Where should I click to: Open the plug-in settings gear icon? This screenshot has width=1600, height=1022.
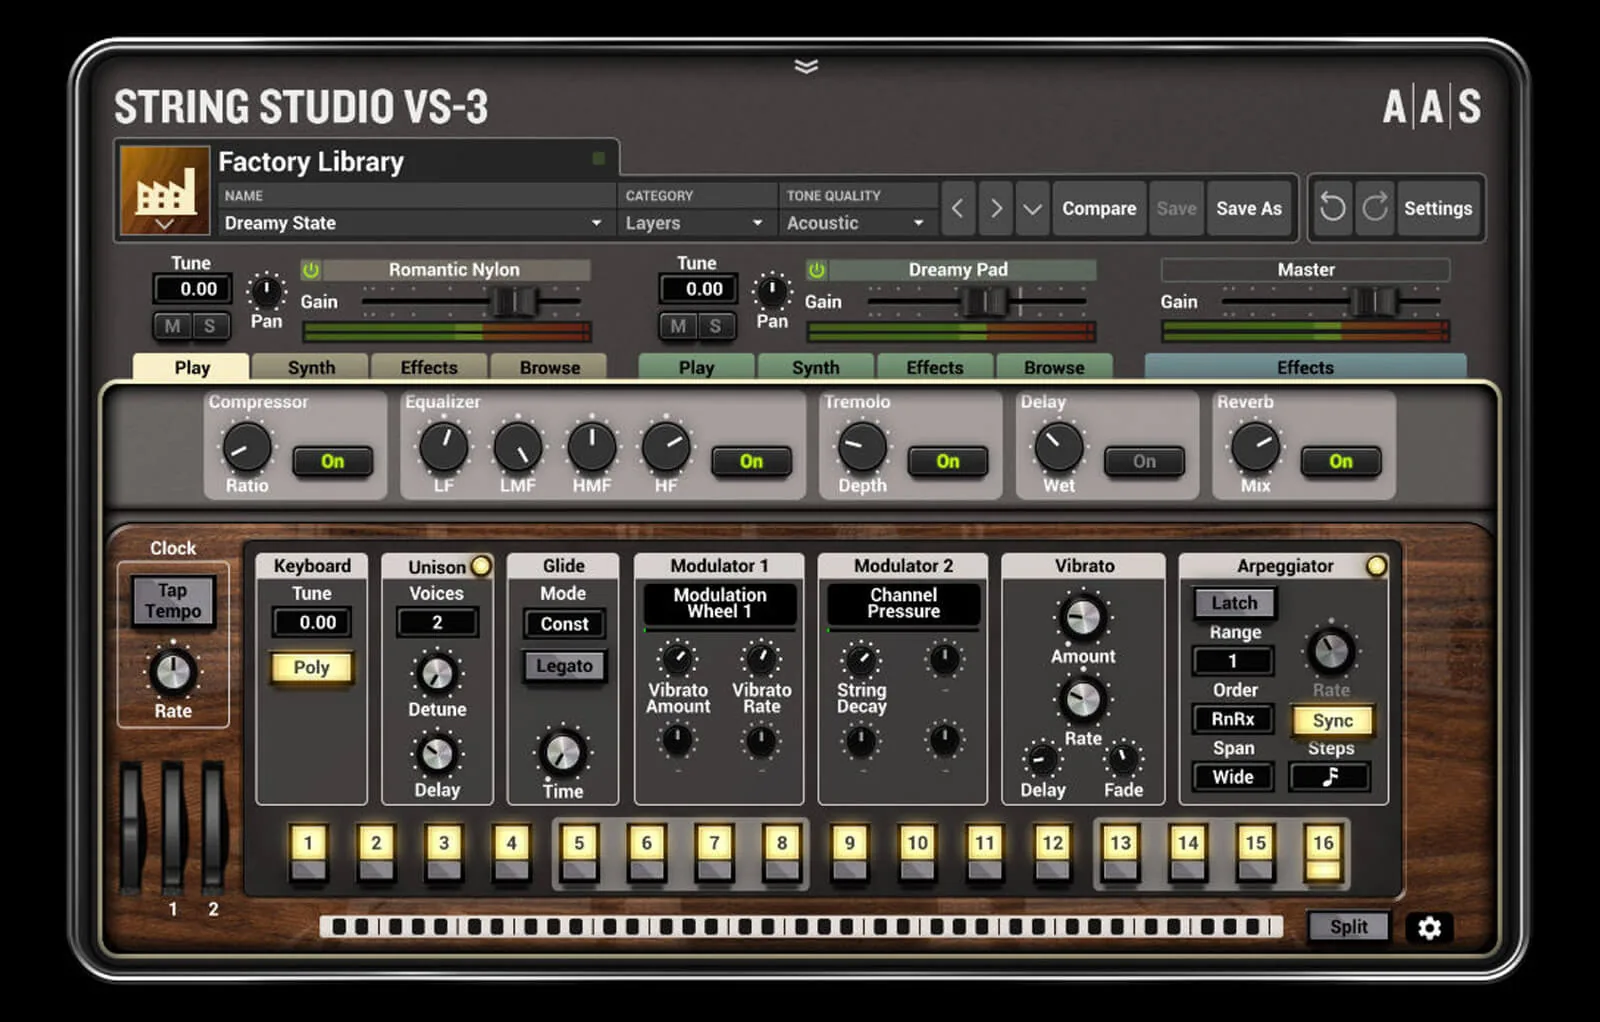point(1429,928)
